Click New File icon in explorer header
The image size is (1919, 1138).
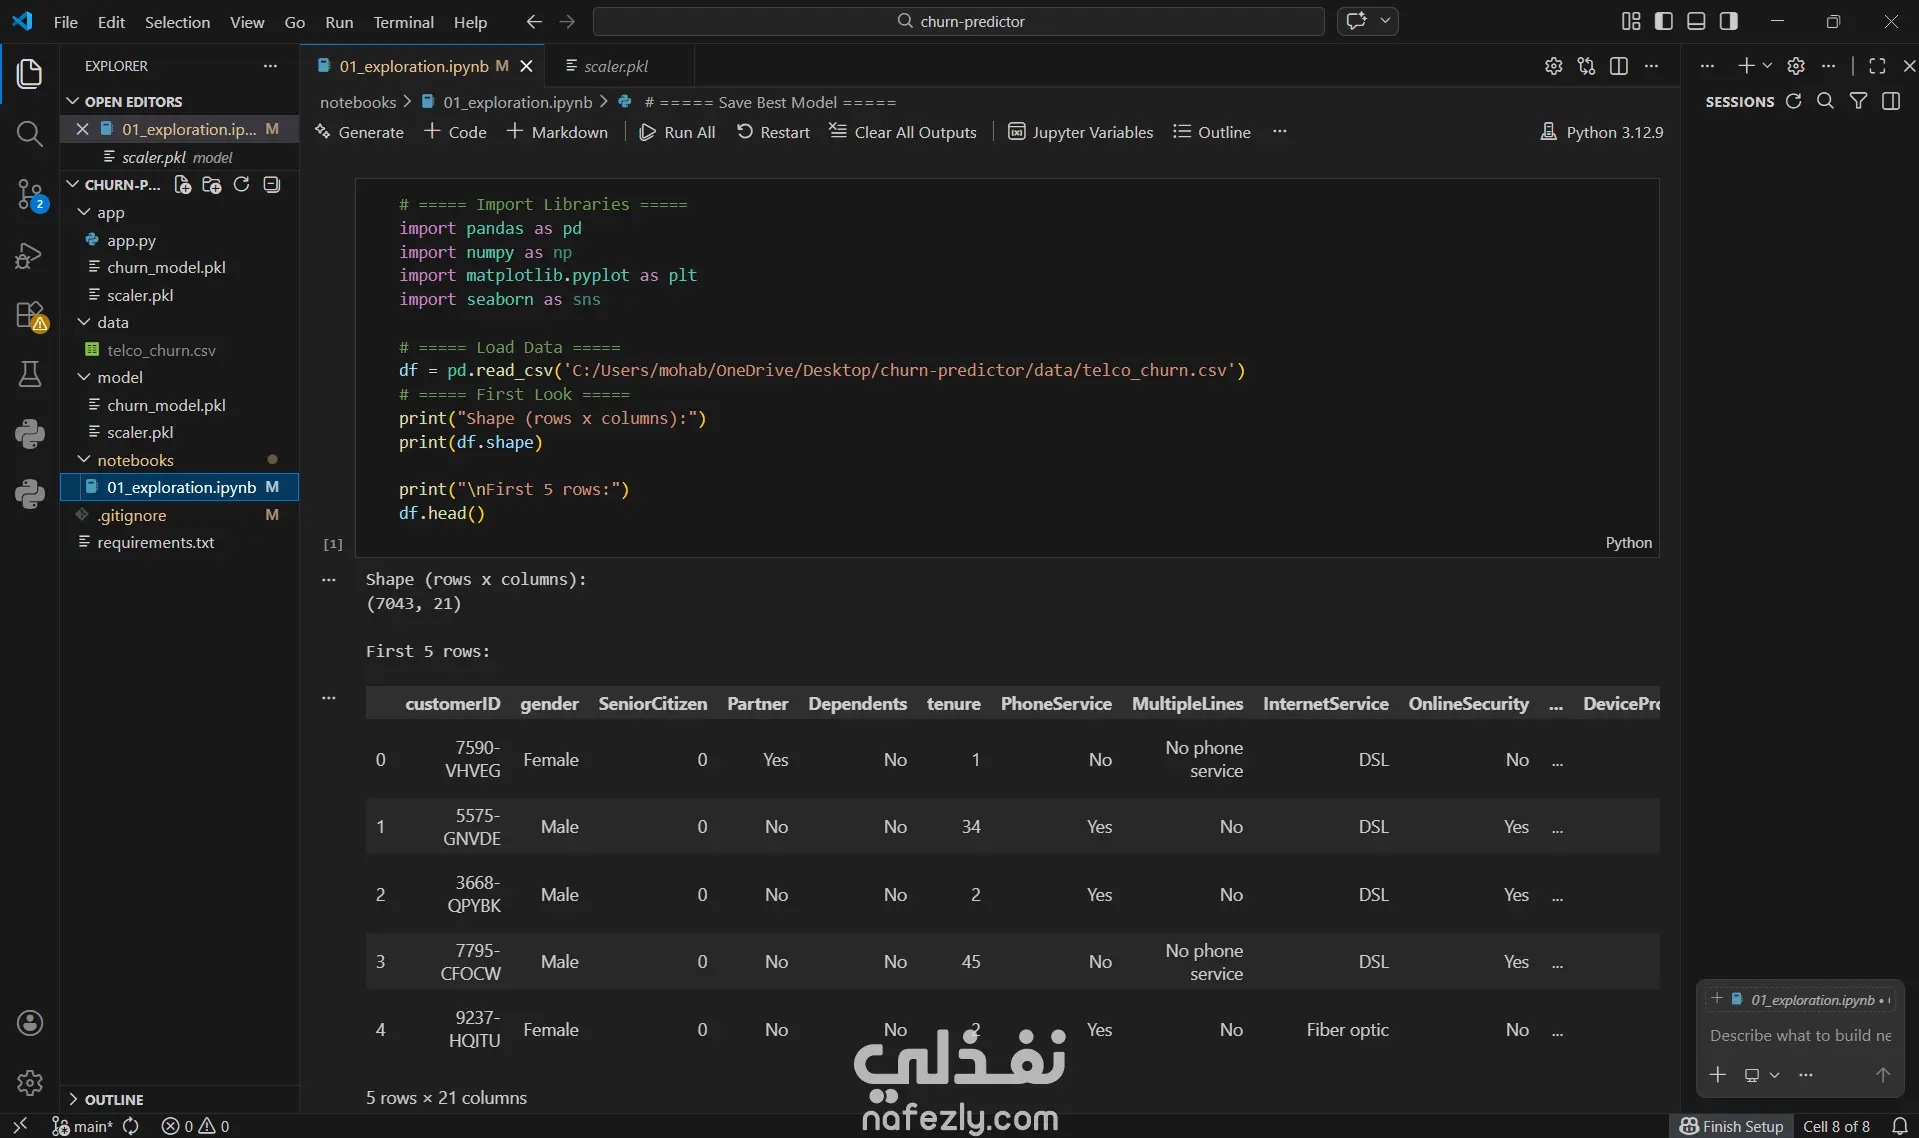[182, 185]
